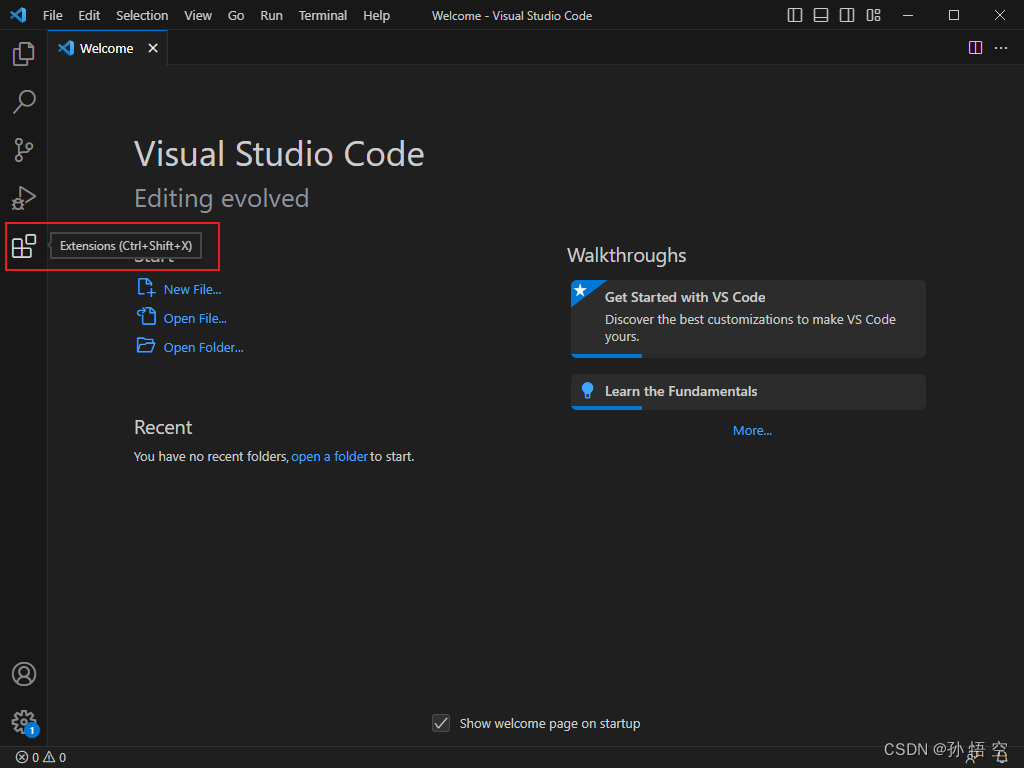
Task: Click the New File link
Action: [x=192, y=289]
